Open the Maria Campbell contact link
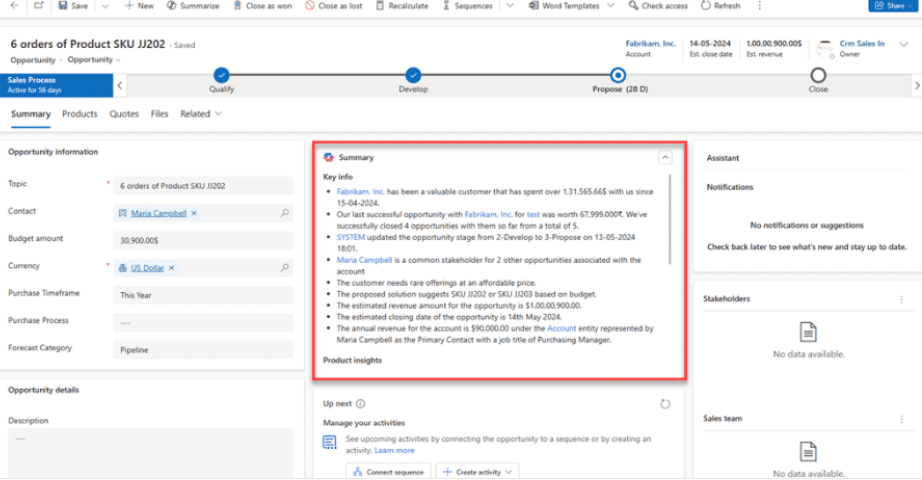 (x=158, y=213)
